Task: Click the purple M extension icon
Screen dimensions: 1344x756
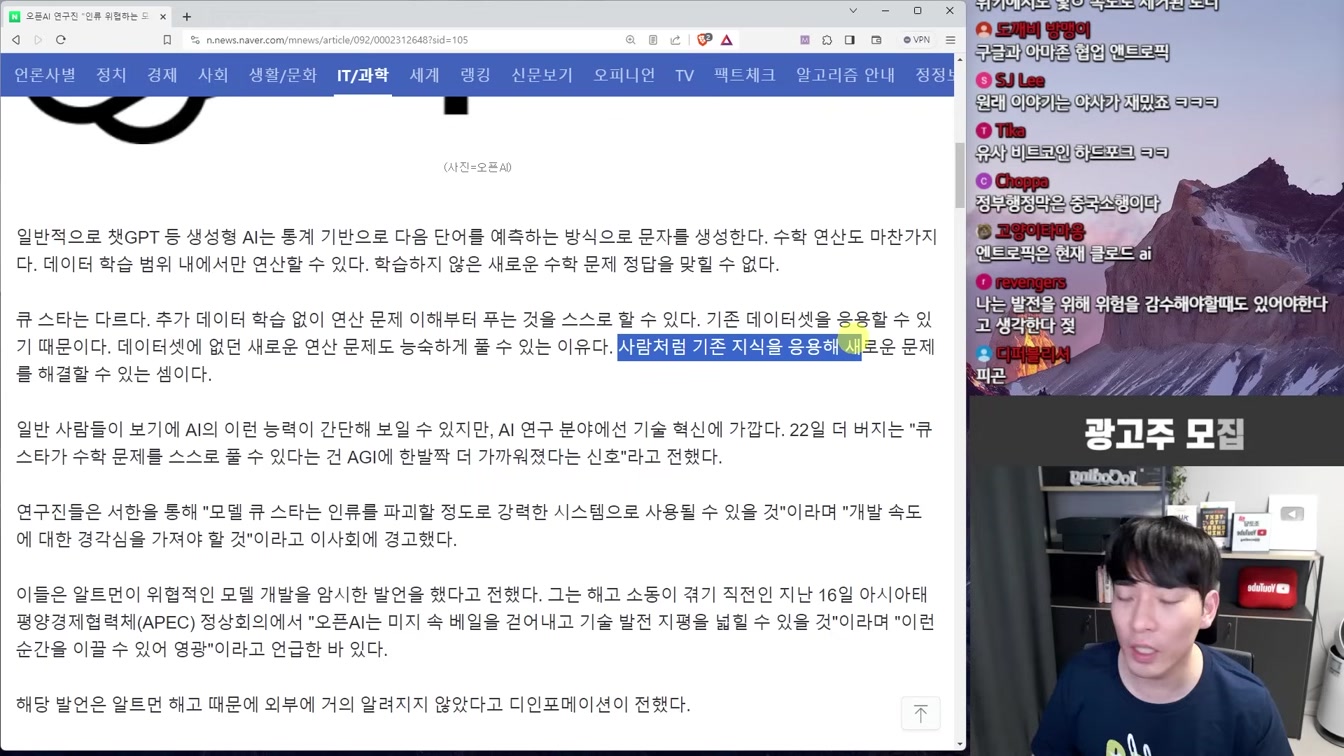Action: point(805,40)
